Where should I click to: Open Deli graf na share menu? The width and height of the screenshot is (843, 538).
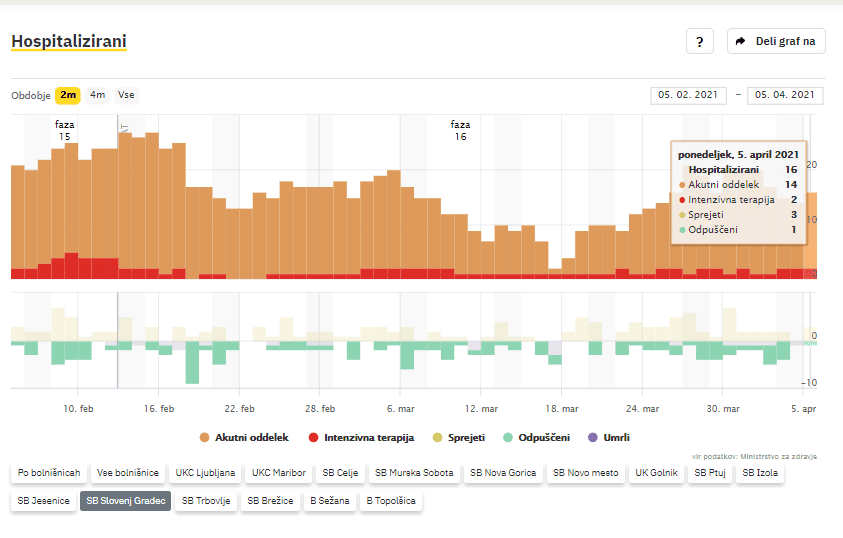(776, 42)
